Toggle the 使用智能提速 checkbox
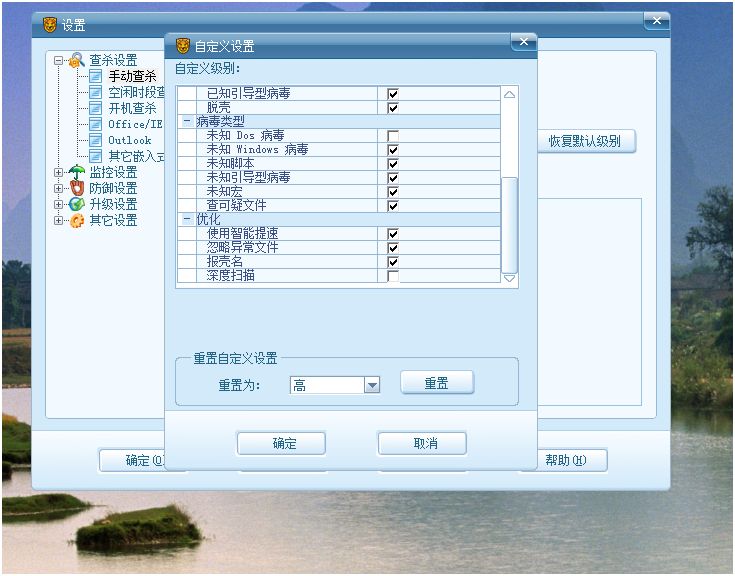 point(393,234)
